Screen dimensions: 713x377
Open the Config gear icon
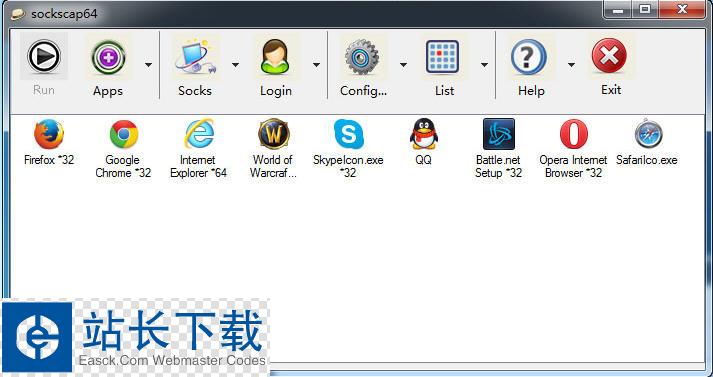(x=362, y=57)
